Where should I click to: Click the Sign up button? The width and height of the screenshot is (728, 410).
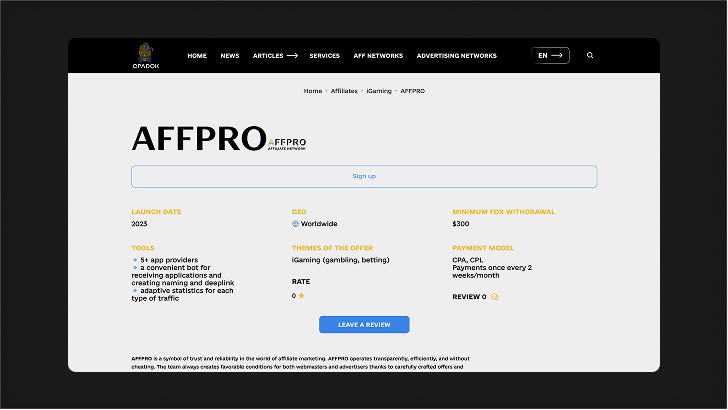click(x=364, y=176)
